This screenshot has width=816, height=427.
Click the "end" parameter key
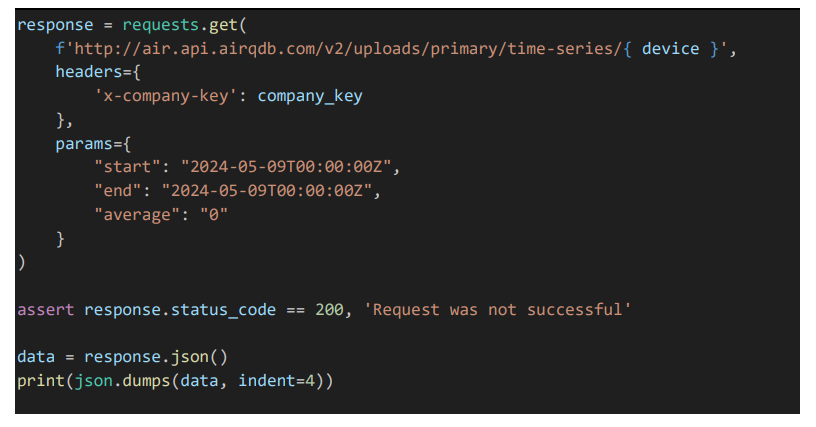coord(118,191)
